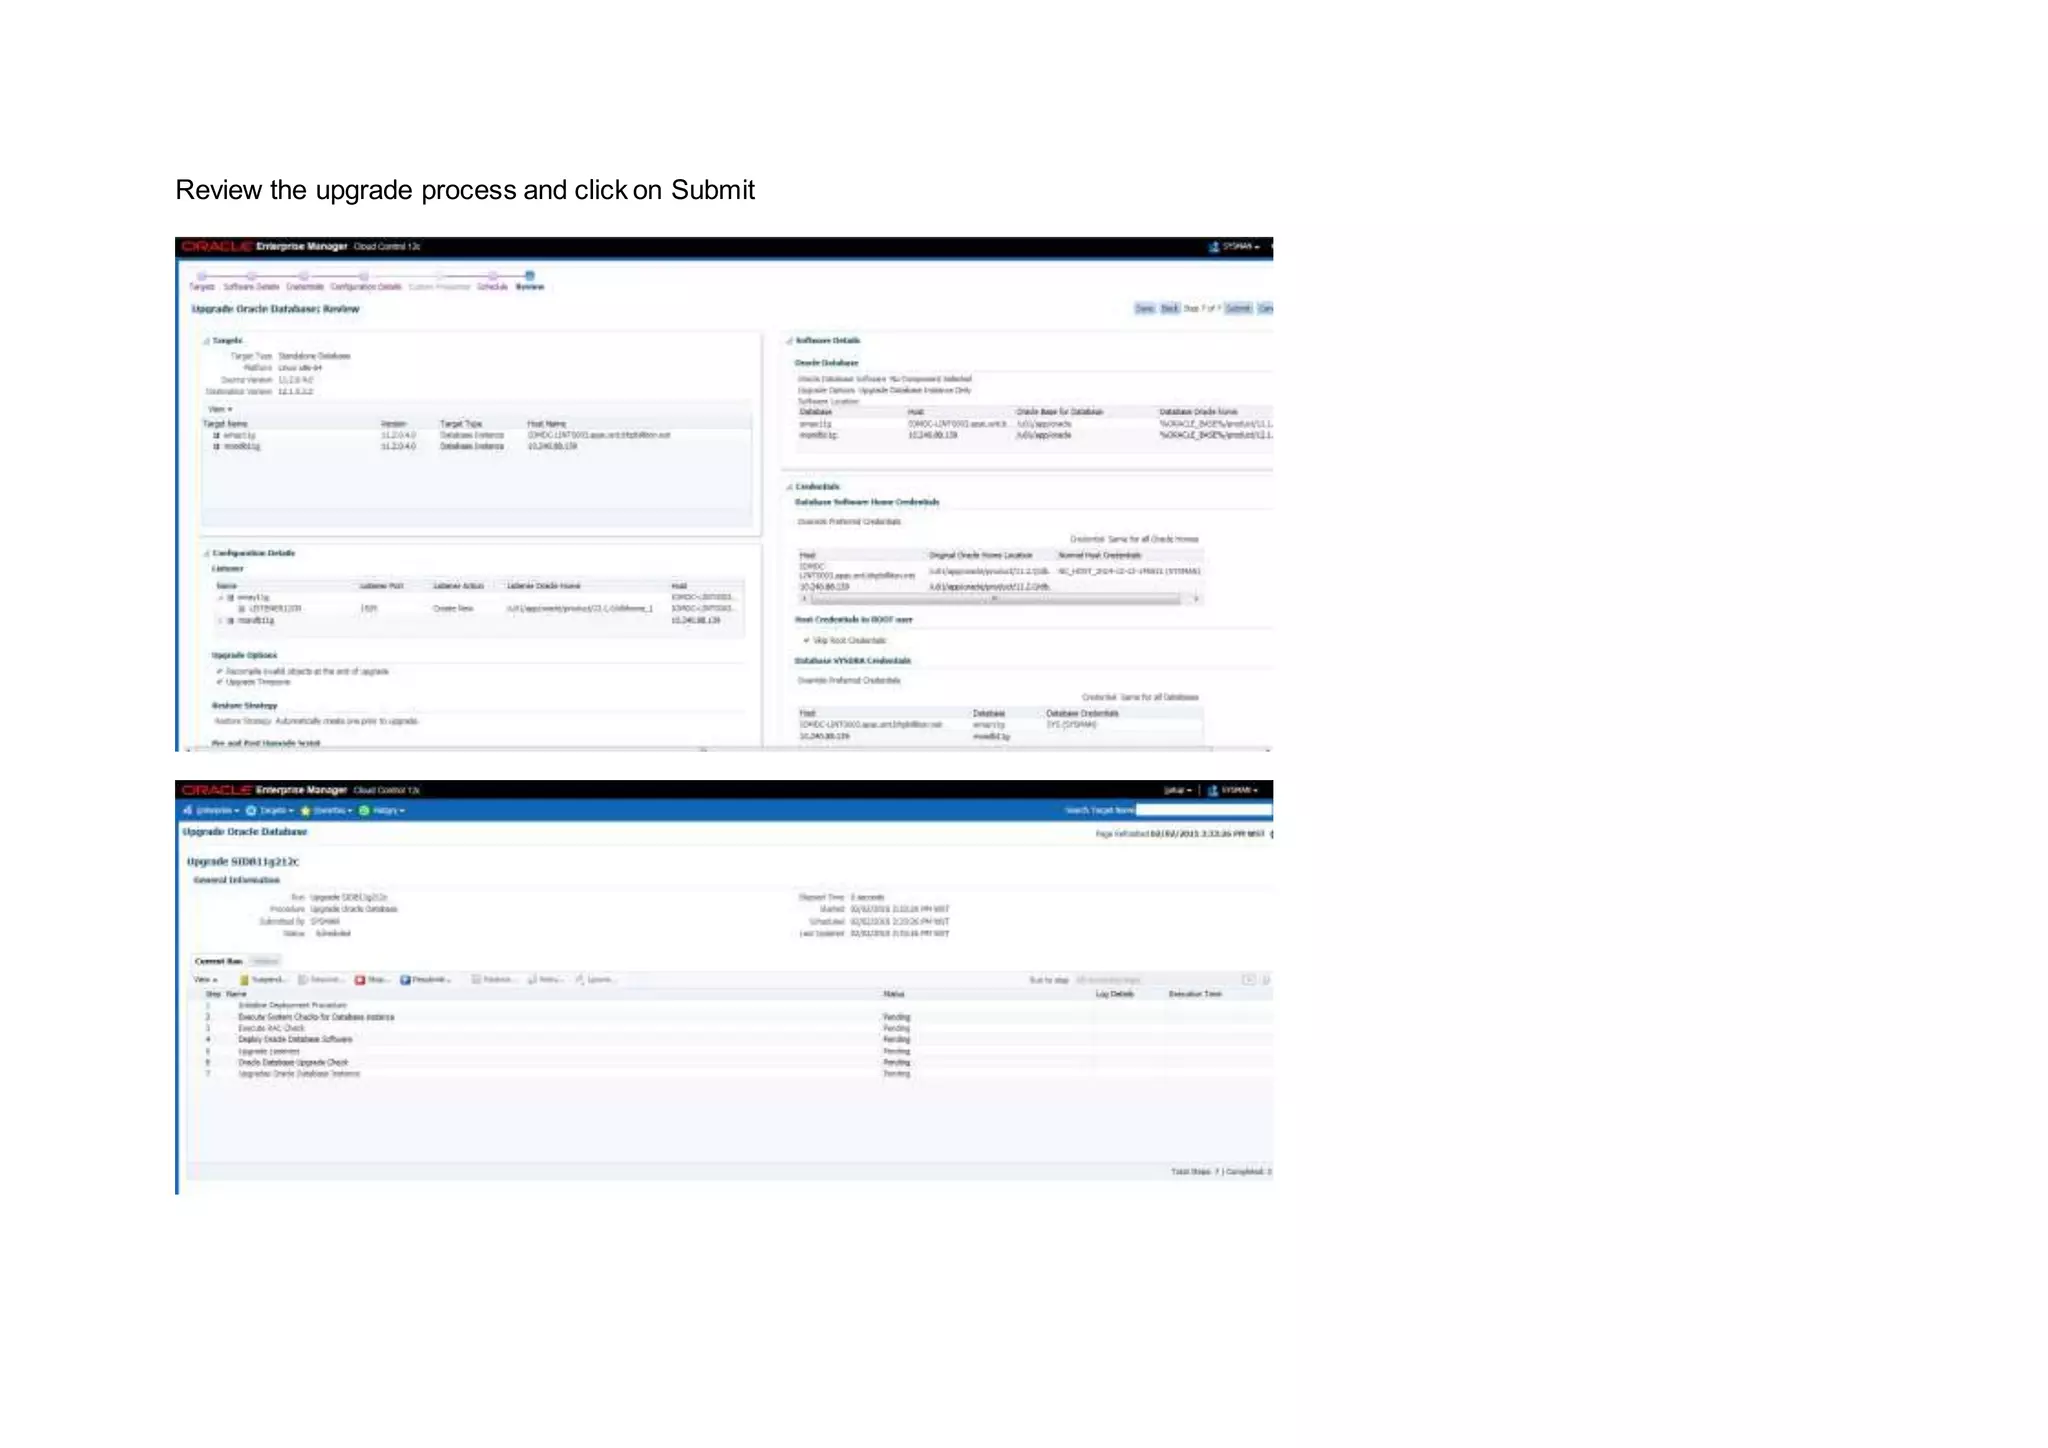Open the View menu in Targets table
The width and height of the screenshot is (2048, 1448).
[220, 409]
